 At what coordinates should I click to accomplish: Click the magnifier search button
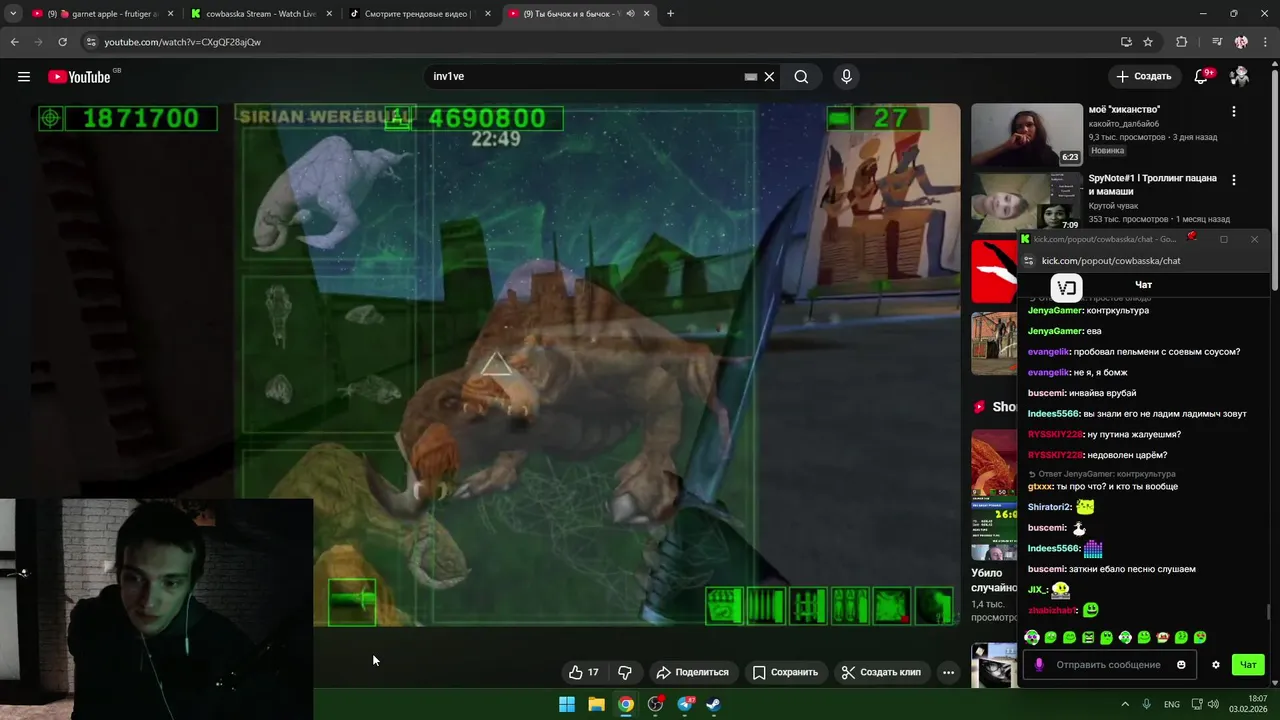pos(801,76)
